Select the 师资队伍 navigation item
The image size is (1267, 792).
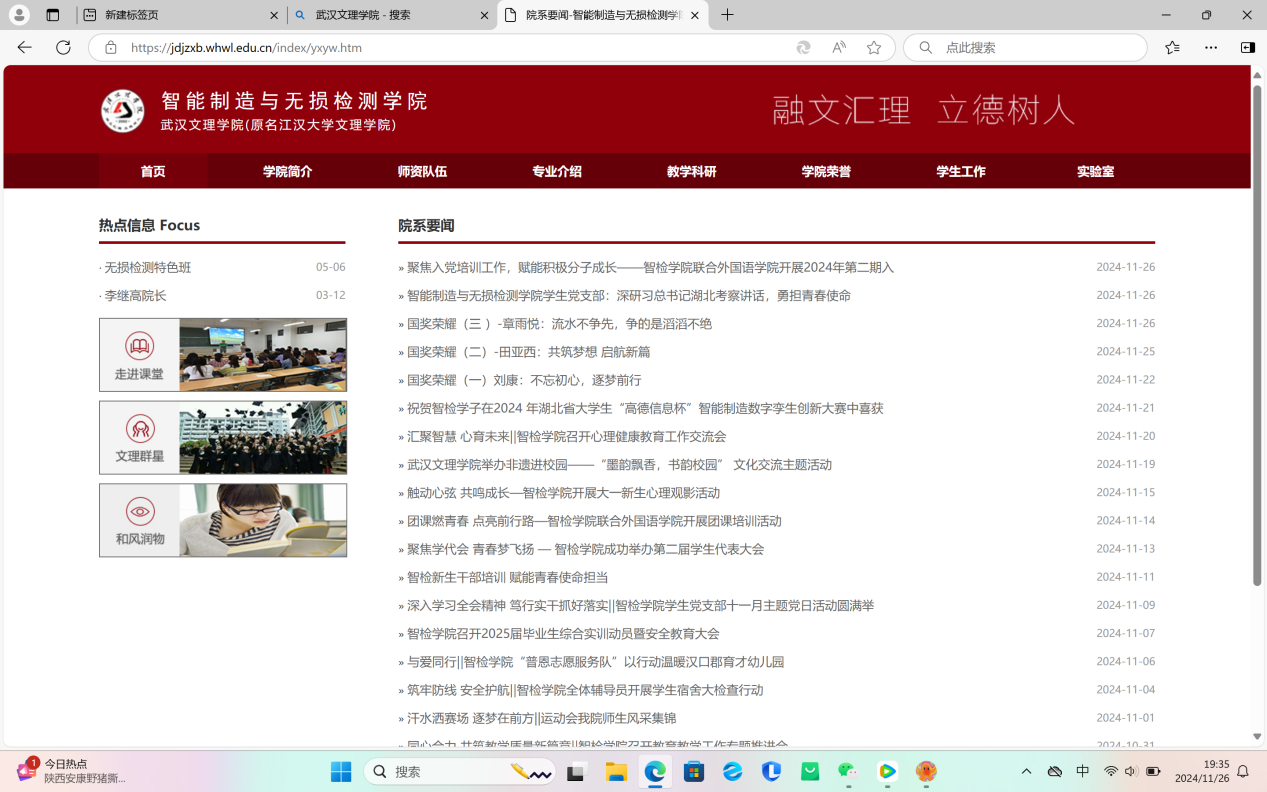tap(422, 171)
